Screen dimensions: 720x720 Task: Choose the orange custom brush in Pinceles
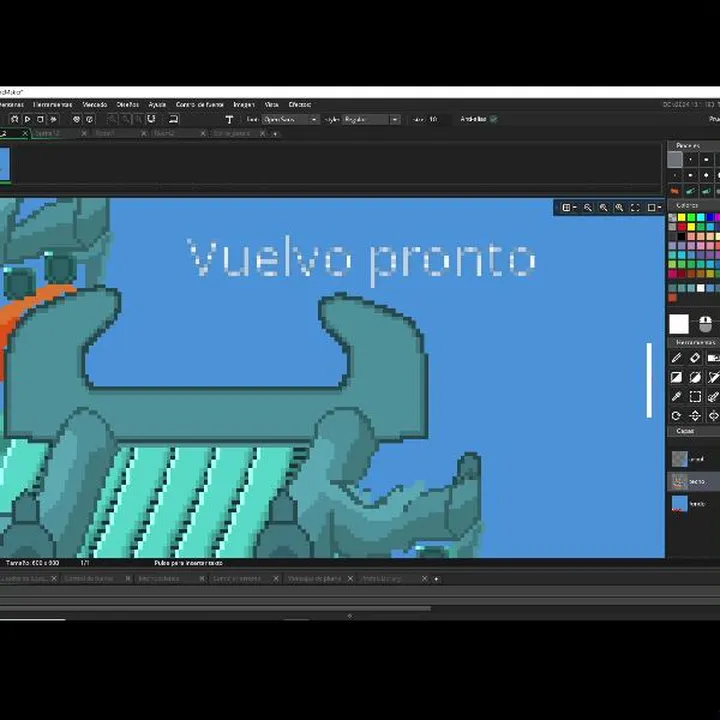pyautogui.click(x=675, y=191)
